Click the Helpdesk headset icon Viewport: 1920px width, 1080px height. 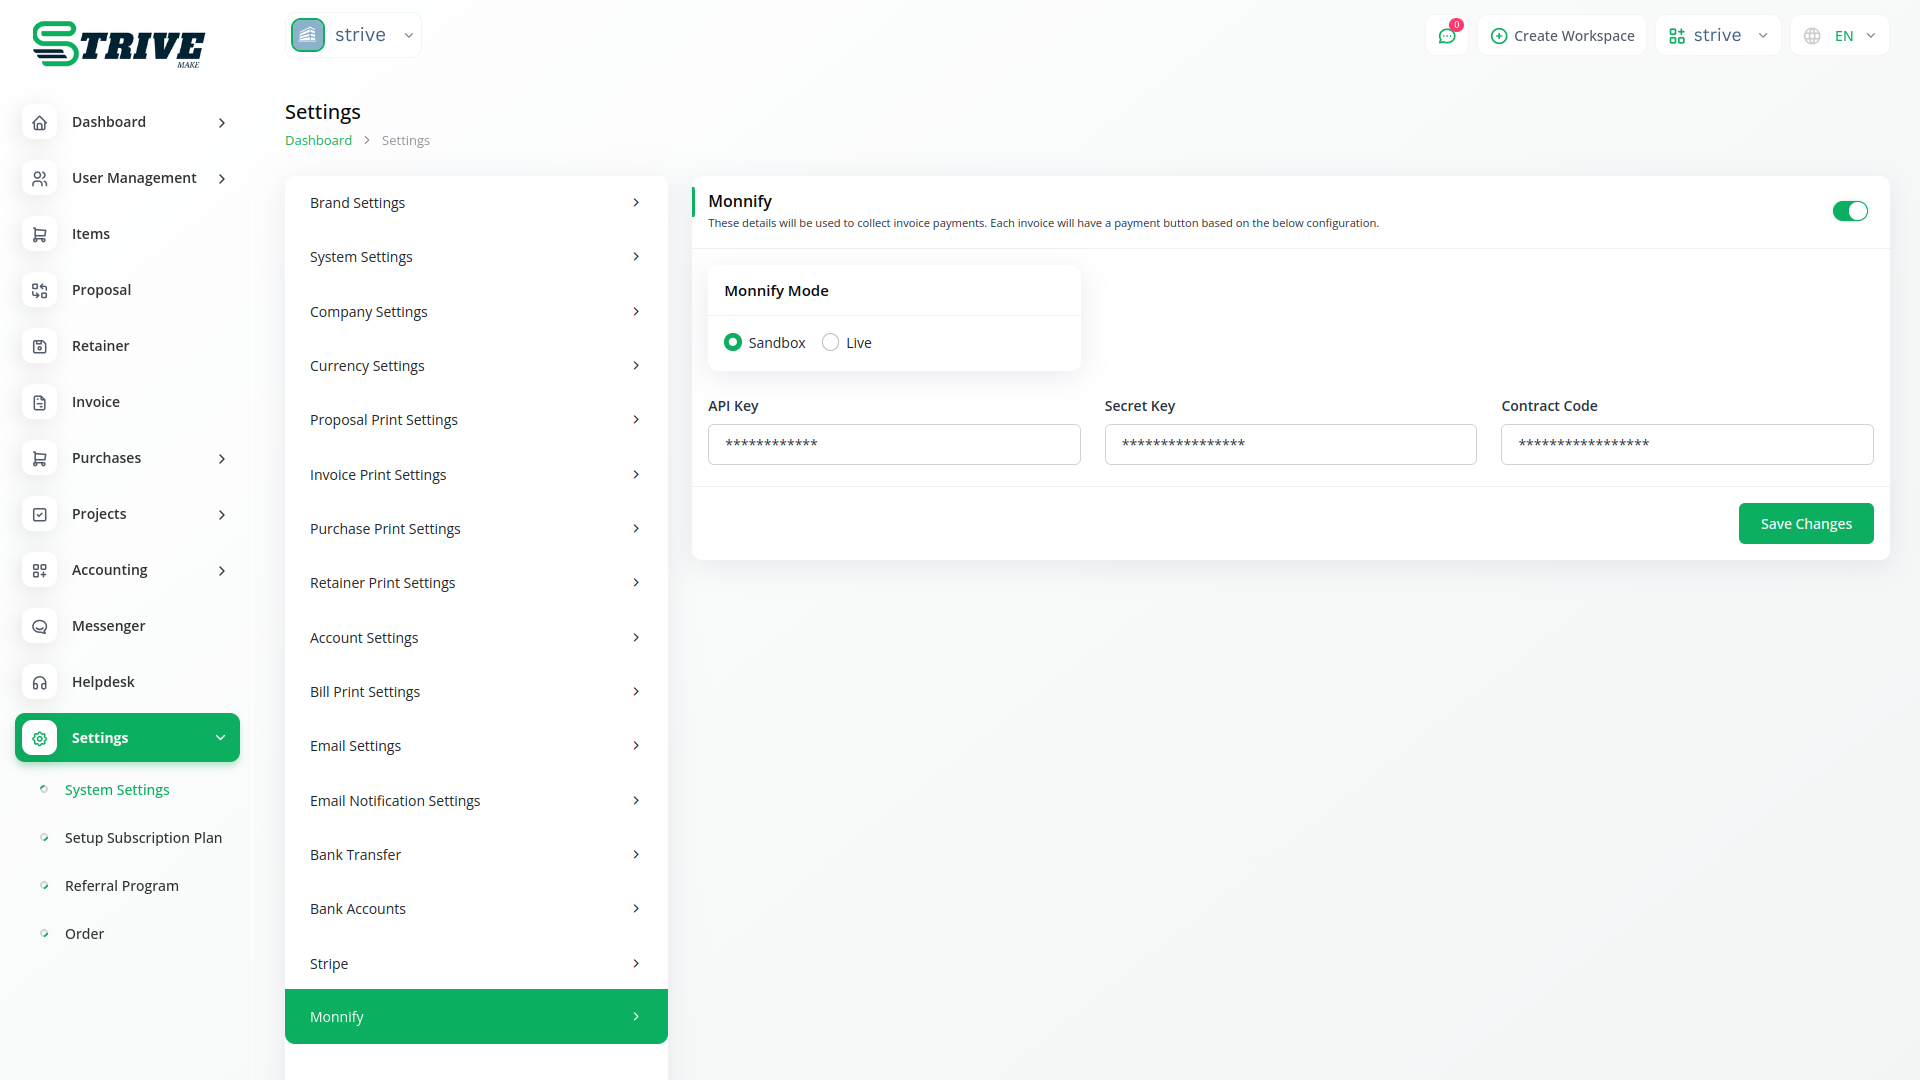click(x=39, y=682)
